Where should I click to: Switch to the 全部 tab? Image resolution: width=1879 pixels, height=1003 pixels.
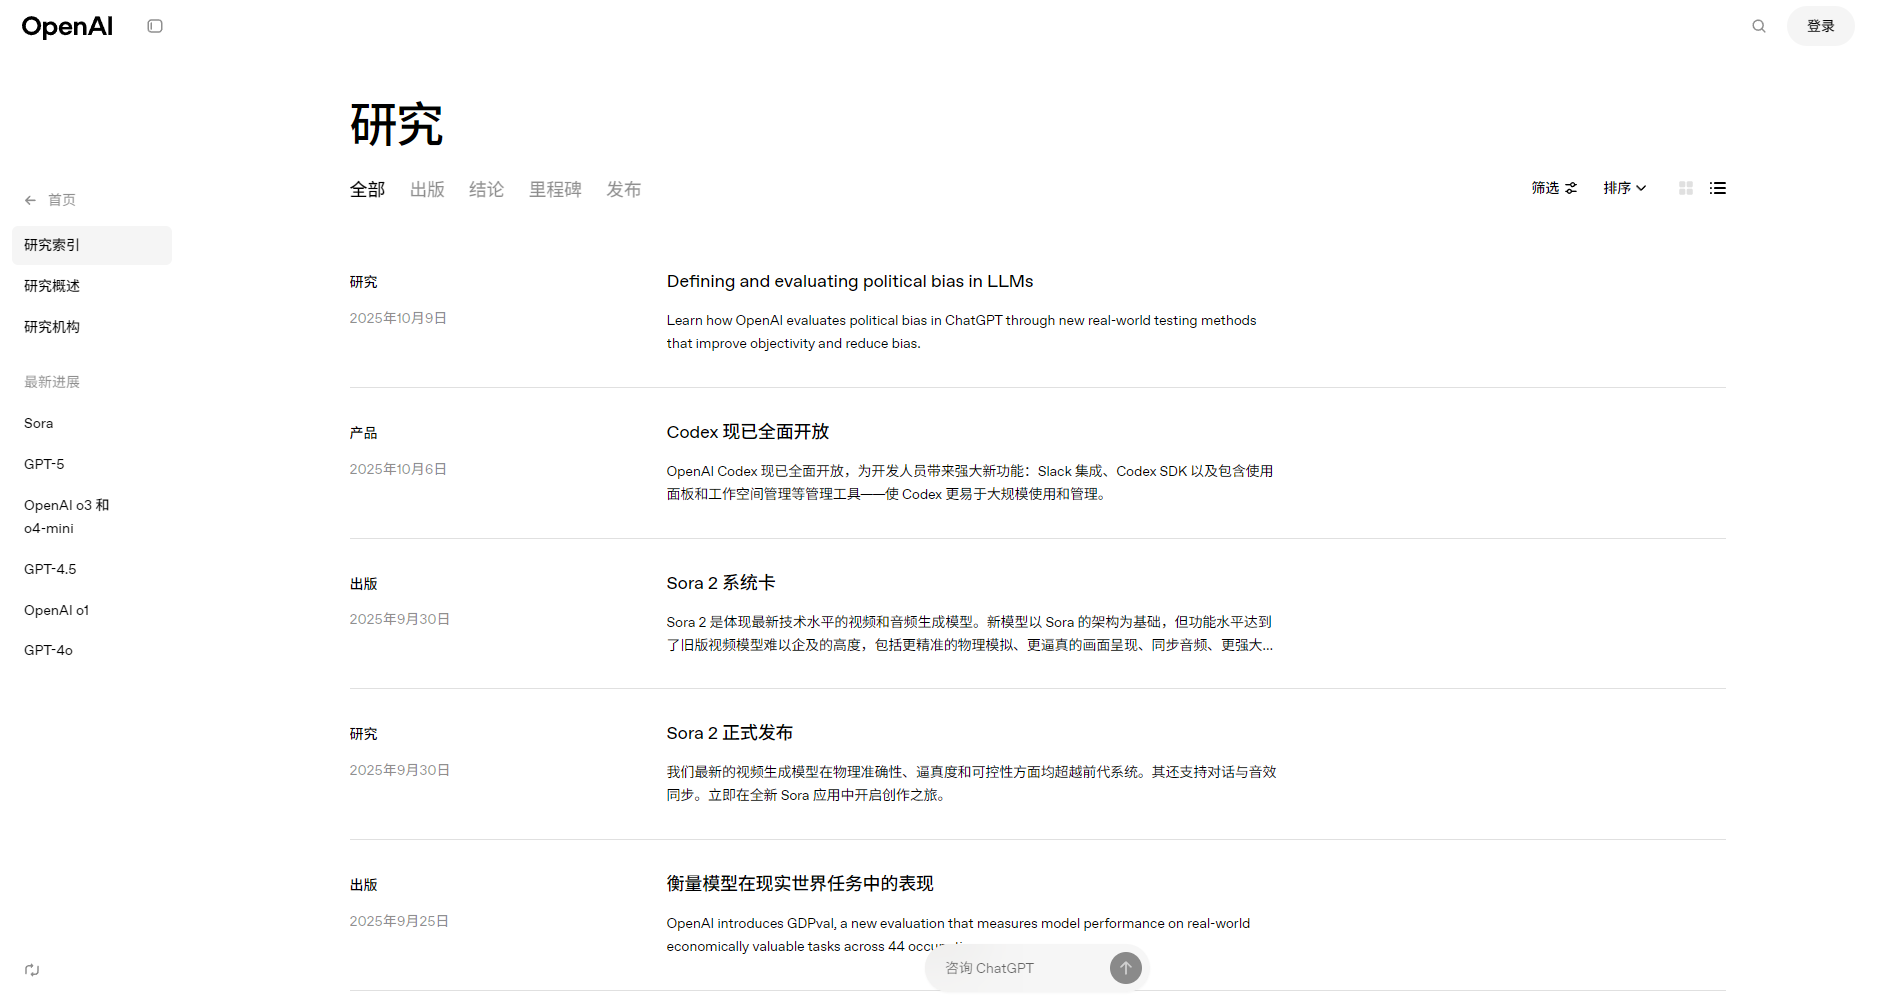tap(367, 190)
